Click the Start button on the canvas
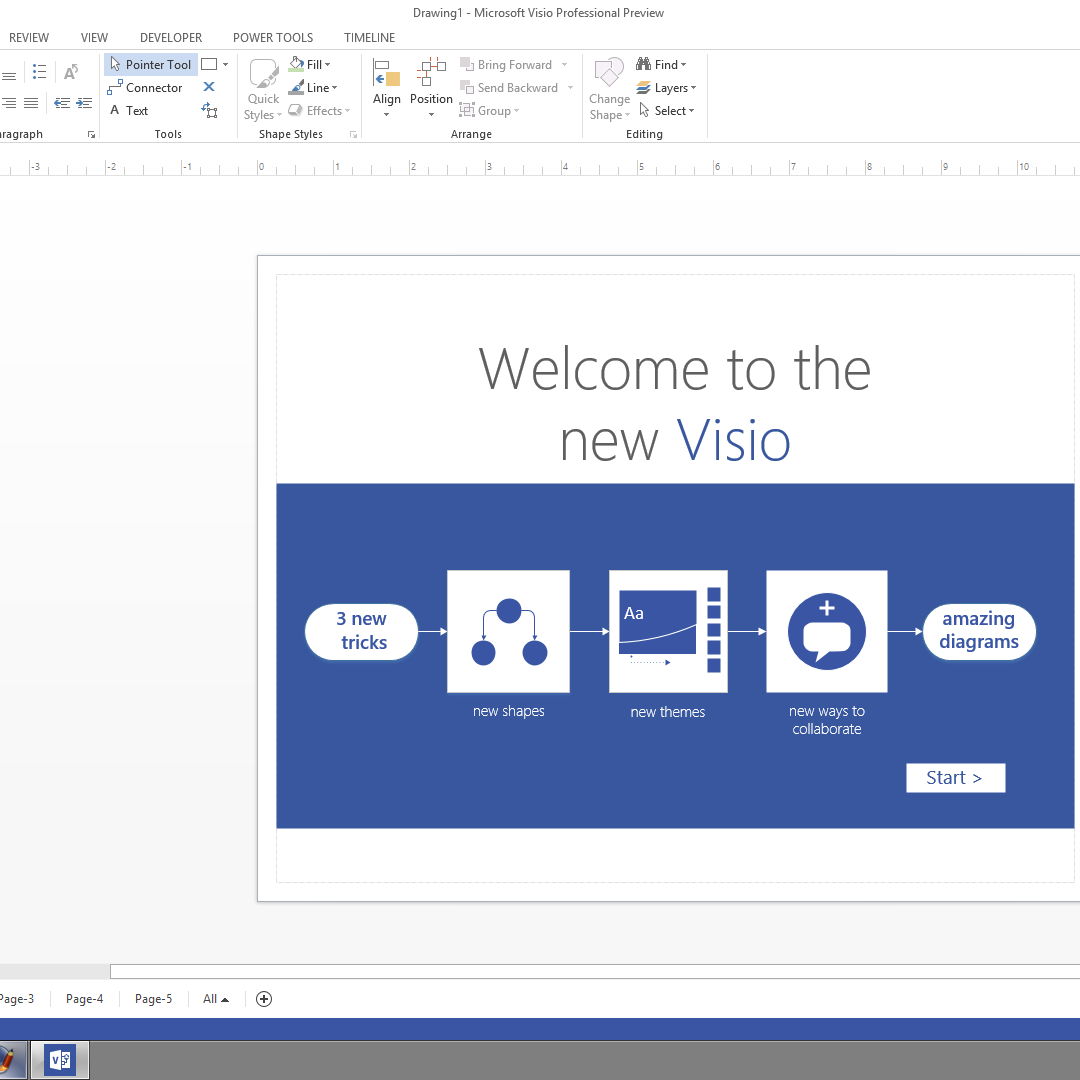 coord(955,777)
